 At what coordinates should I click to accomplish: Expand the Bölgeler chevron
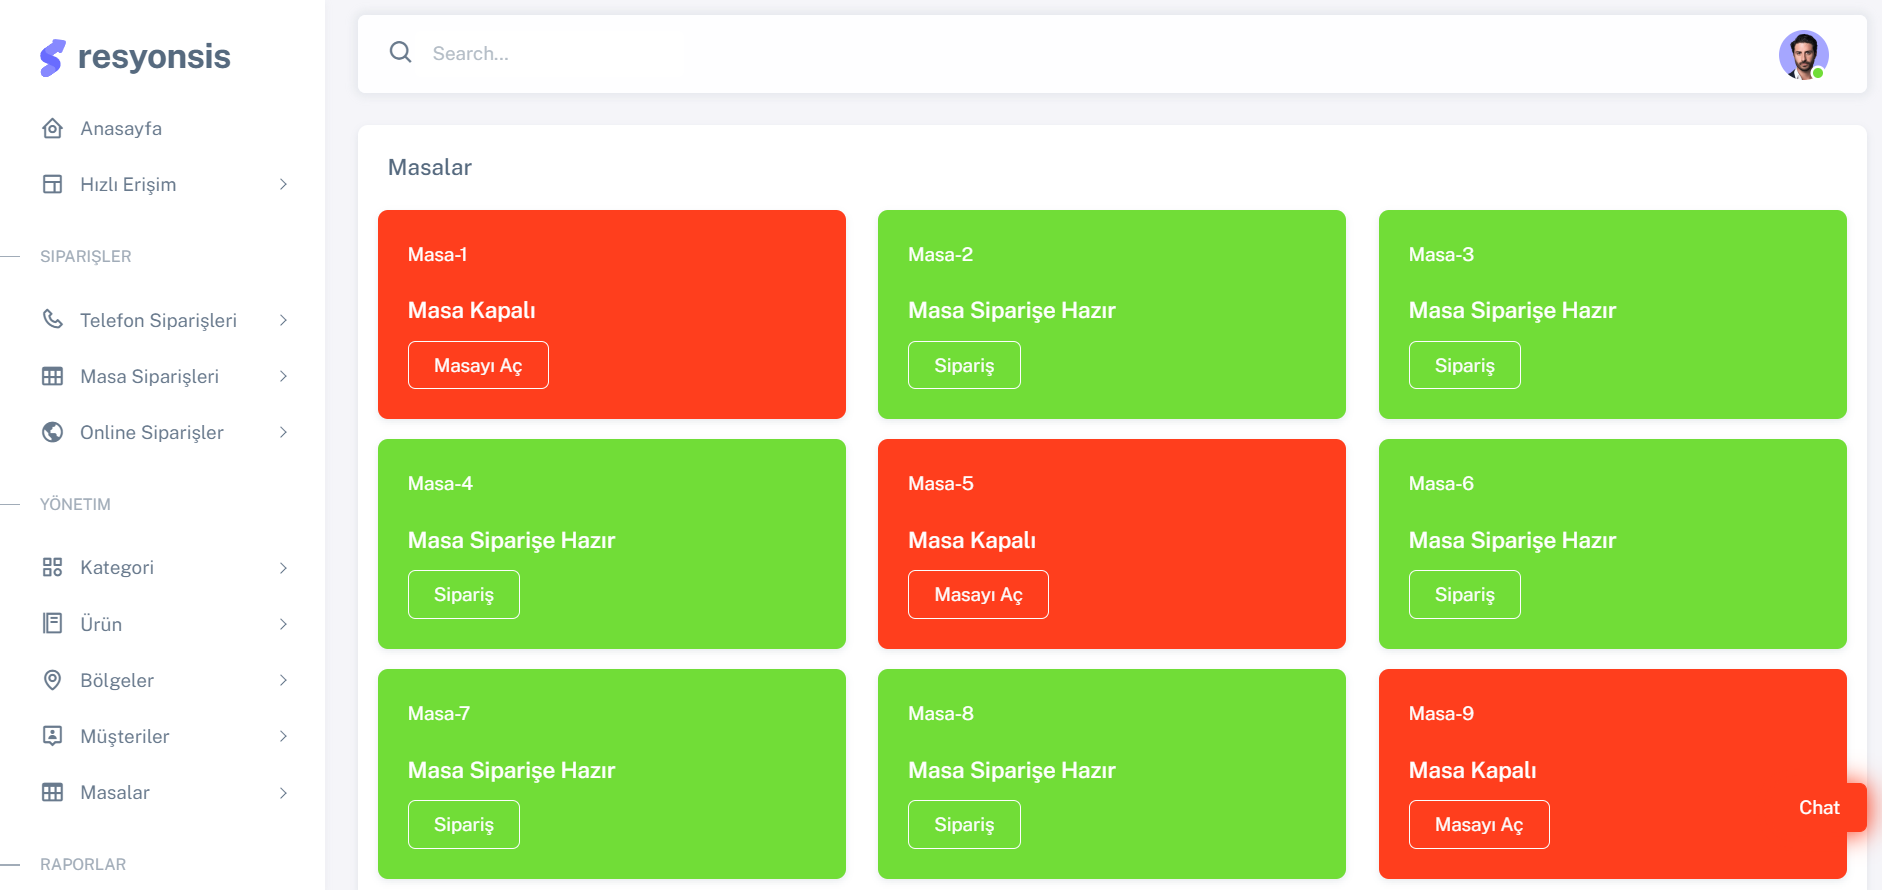click(284, 680)
